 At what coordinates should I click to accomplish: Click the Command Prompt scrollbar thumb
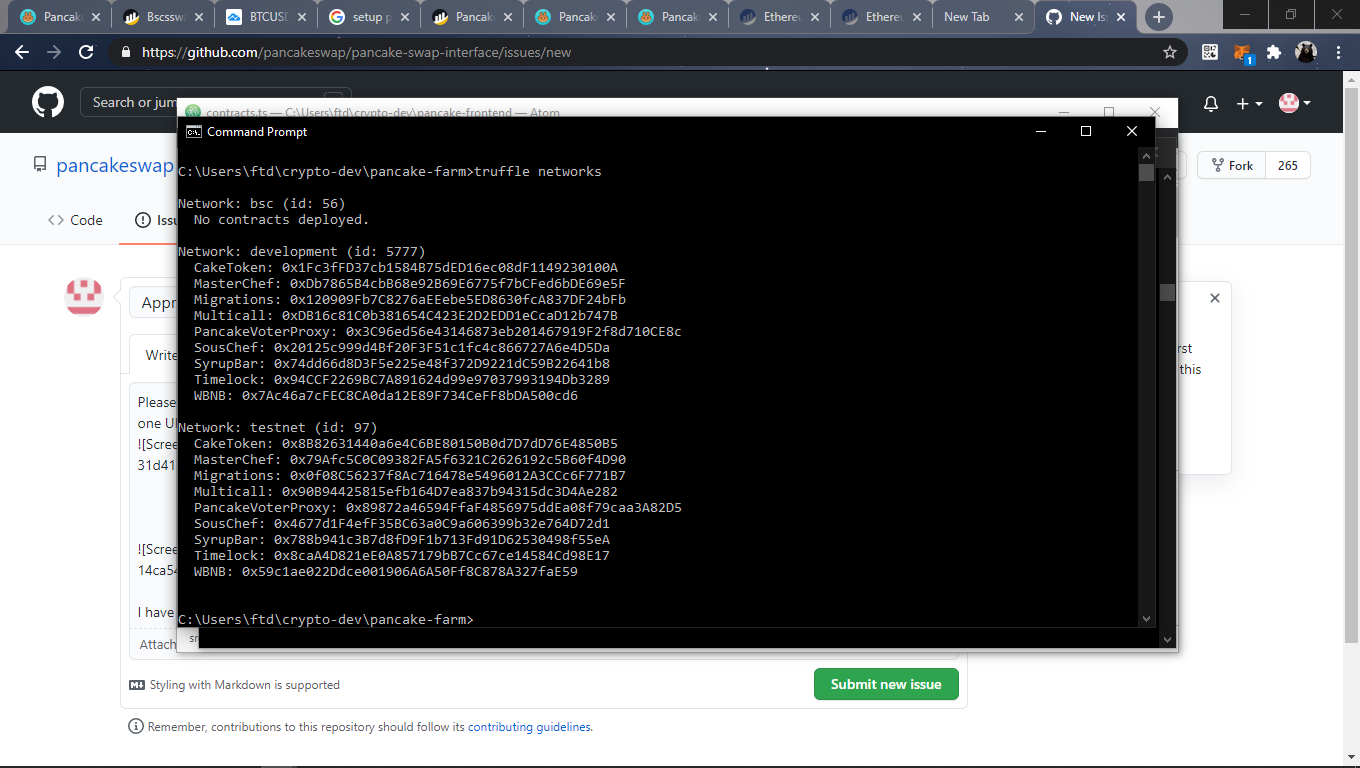click(x=1146, y=172)
